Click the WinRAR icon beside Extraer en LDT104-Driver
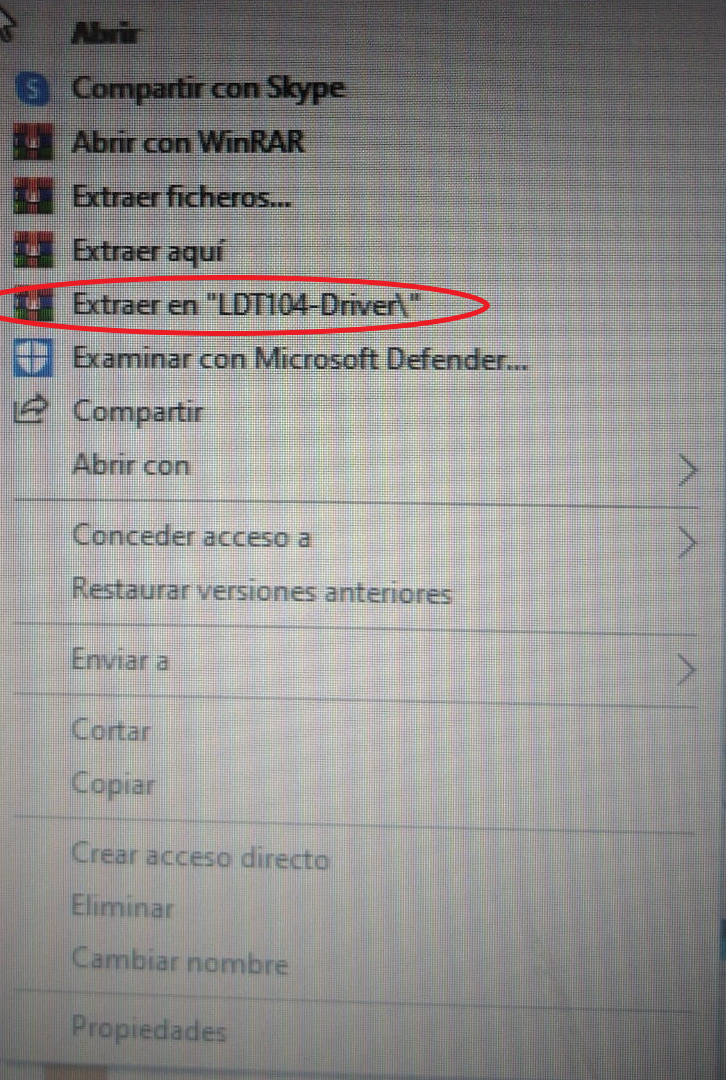This screenshot has width=726, height=1080. tap(32, 304)
